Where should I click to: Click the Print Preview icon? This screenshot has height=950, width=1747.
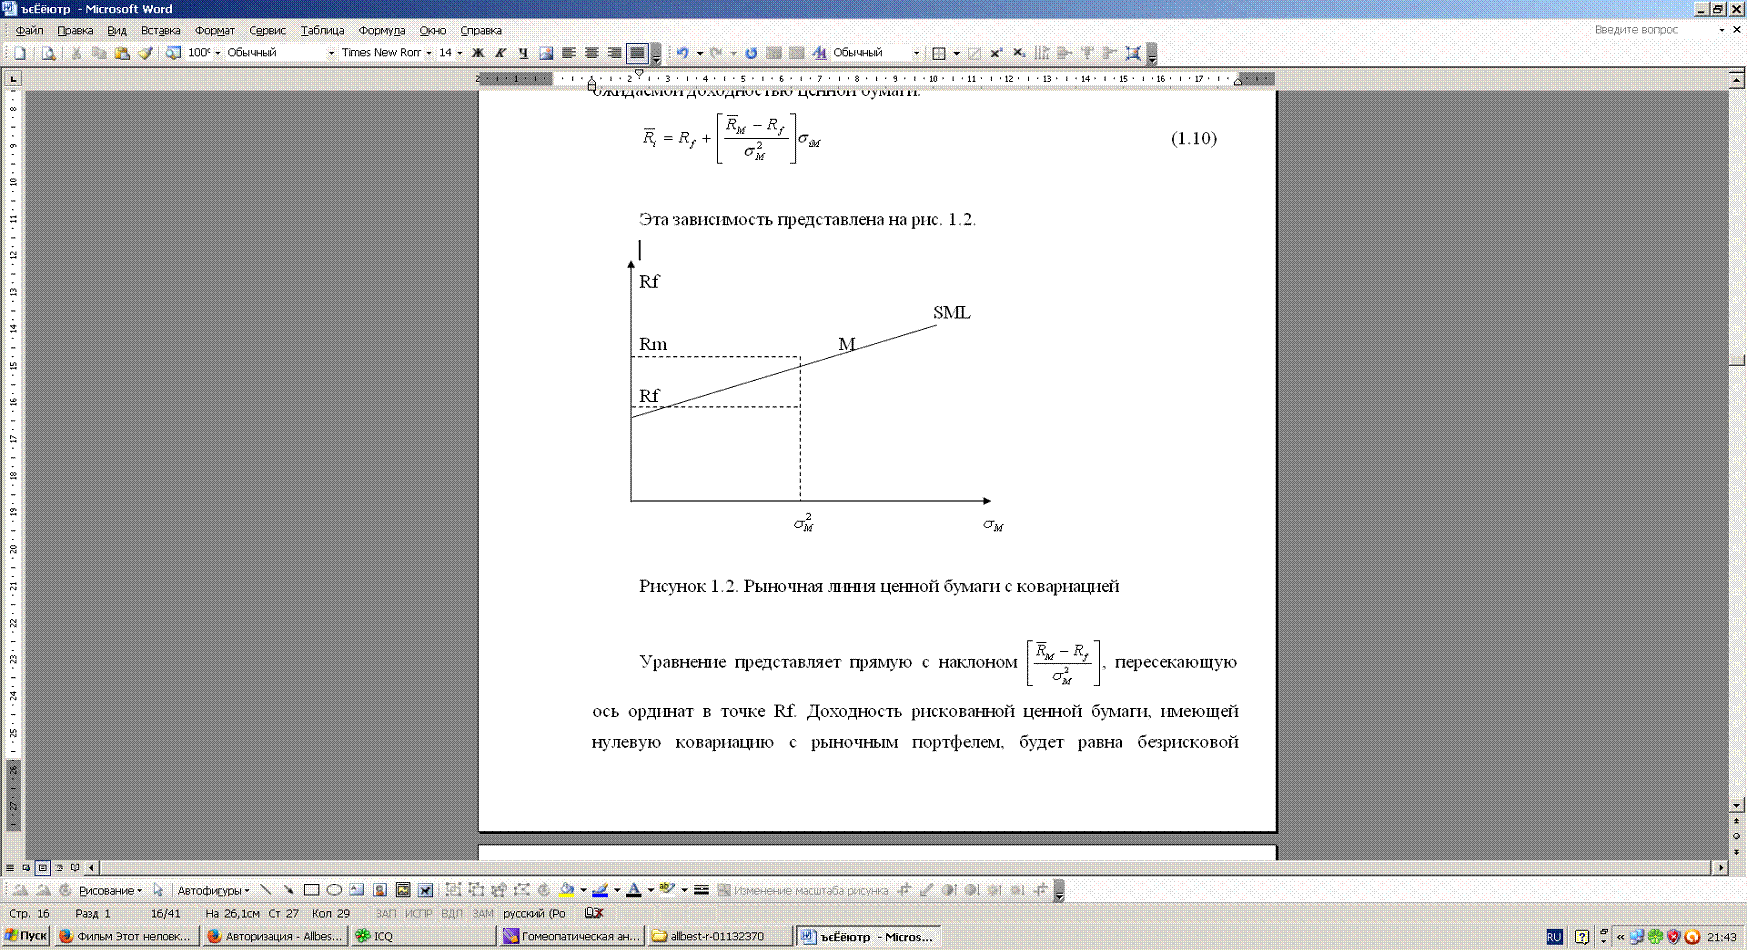click(x=48, y=53)
